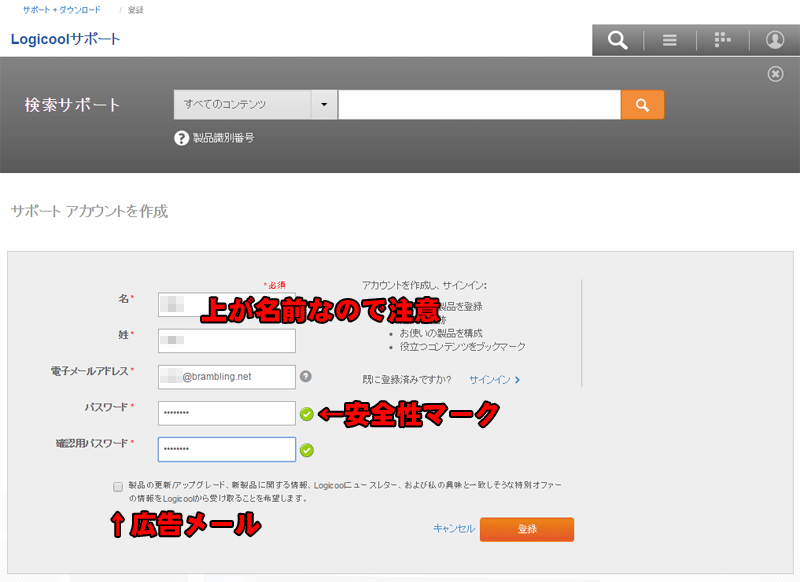This screenshot has width=800, height=582.
Task: Enable the Logicool newsletter checkbox
Action: (118, 486)
